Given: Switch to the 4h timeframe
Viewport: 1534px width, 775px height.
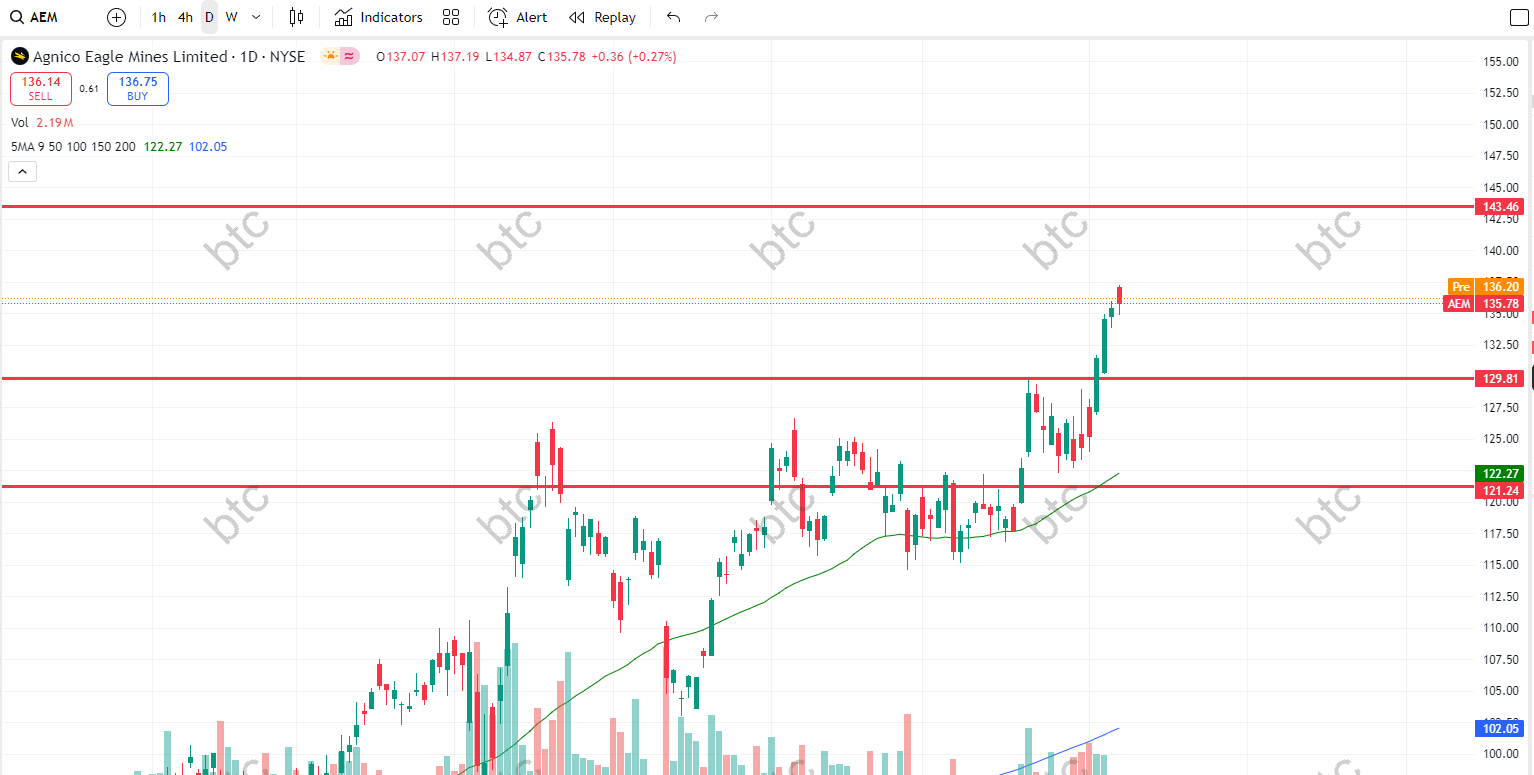Looking at the screenshot, I should coord(185,17).
